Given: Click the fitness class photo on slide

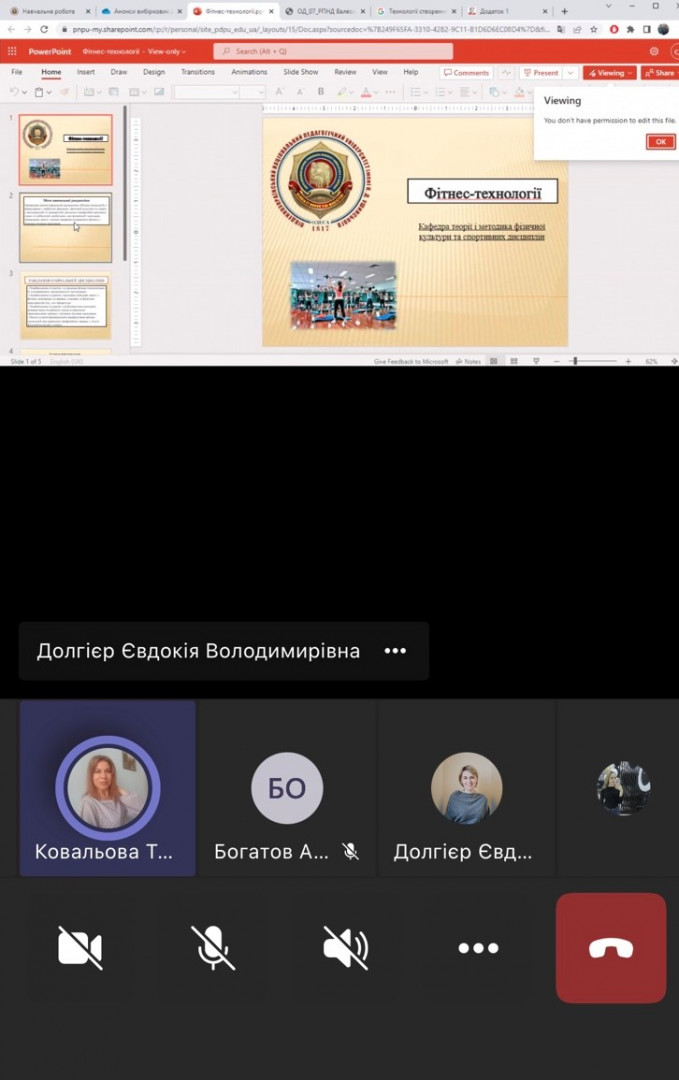Looking at the screenshot, I should (343, 295).
